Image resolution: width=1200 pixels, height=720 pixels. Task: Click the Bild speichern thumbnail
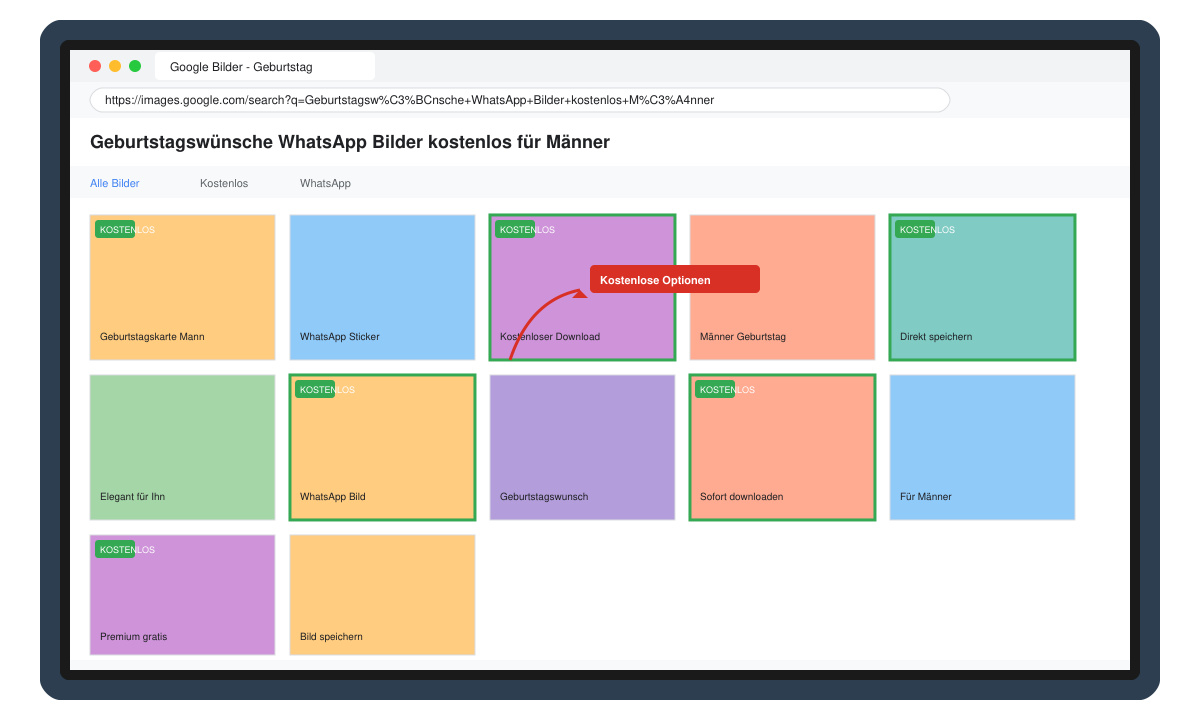382,595
